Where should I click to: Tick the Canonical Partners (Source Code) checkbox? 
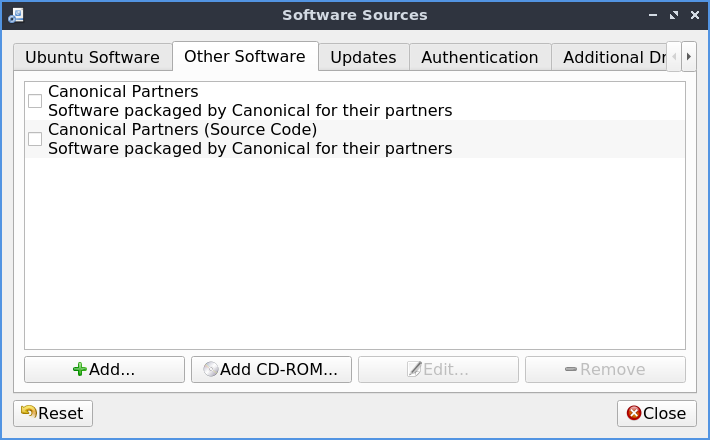tap(35, 139)
